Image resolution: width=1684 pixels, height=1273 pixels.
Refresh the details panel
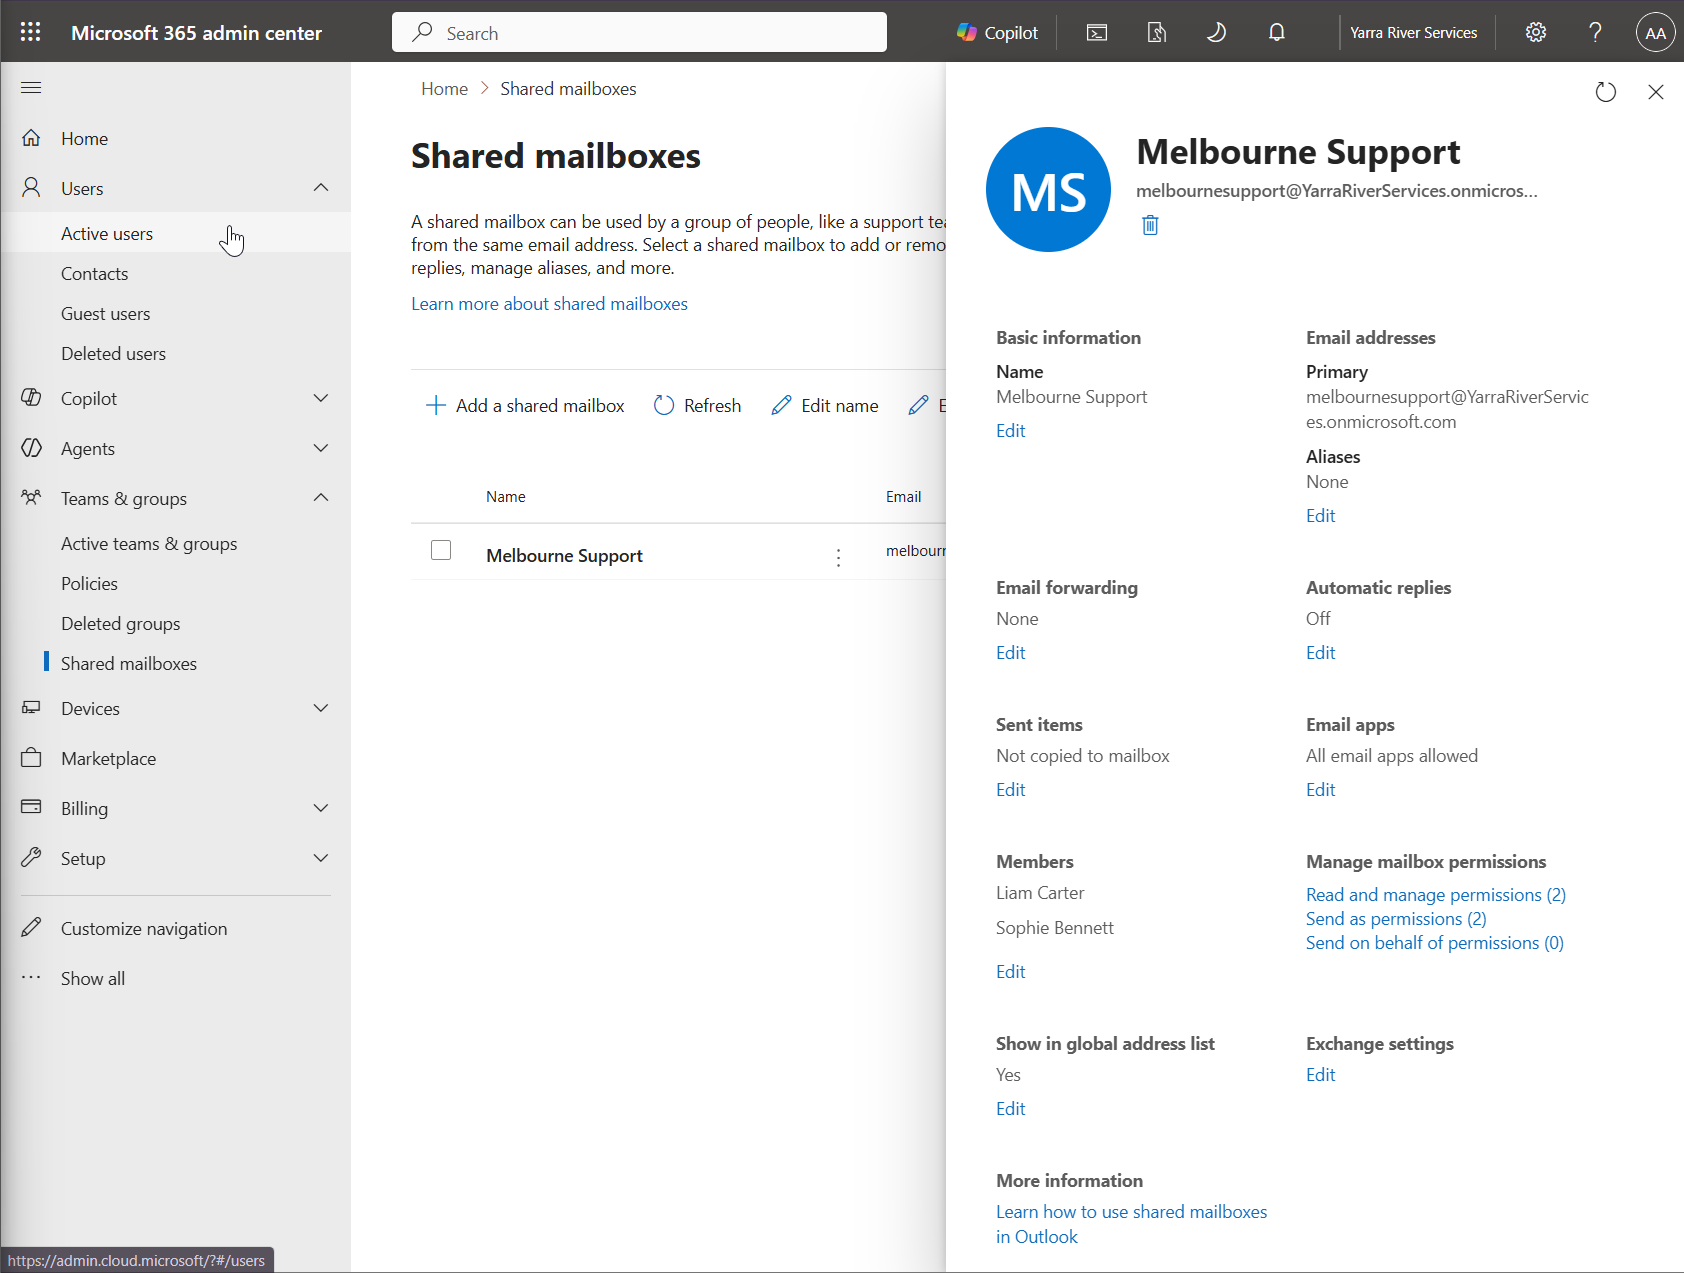[x=1606, y=92]
